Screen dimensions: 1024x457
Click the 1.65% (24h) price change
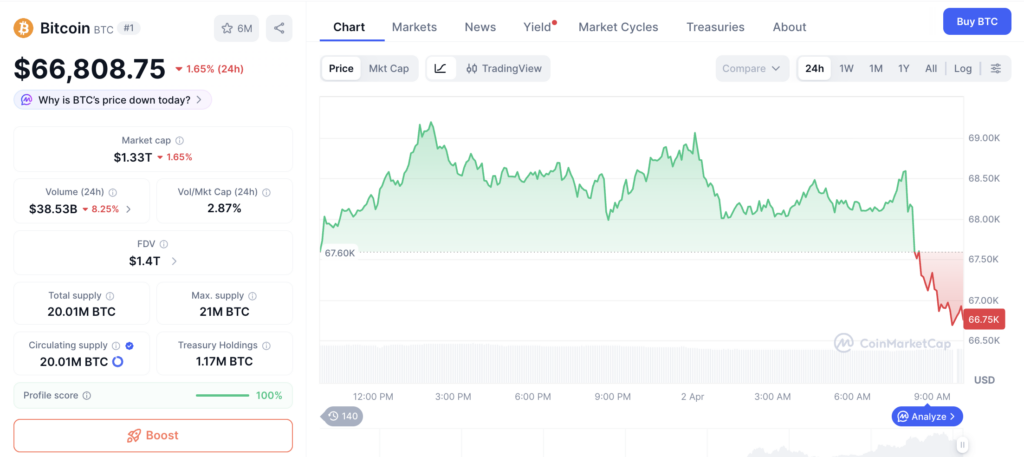[x=209, y=69]
